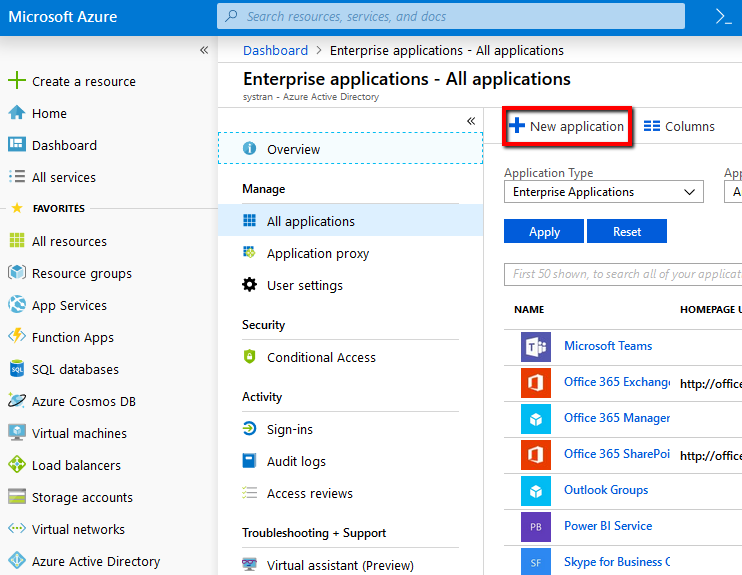Click the NAME column header
The image size is (742, 575).
[529, 310]
